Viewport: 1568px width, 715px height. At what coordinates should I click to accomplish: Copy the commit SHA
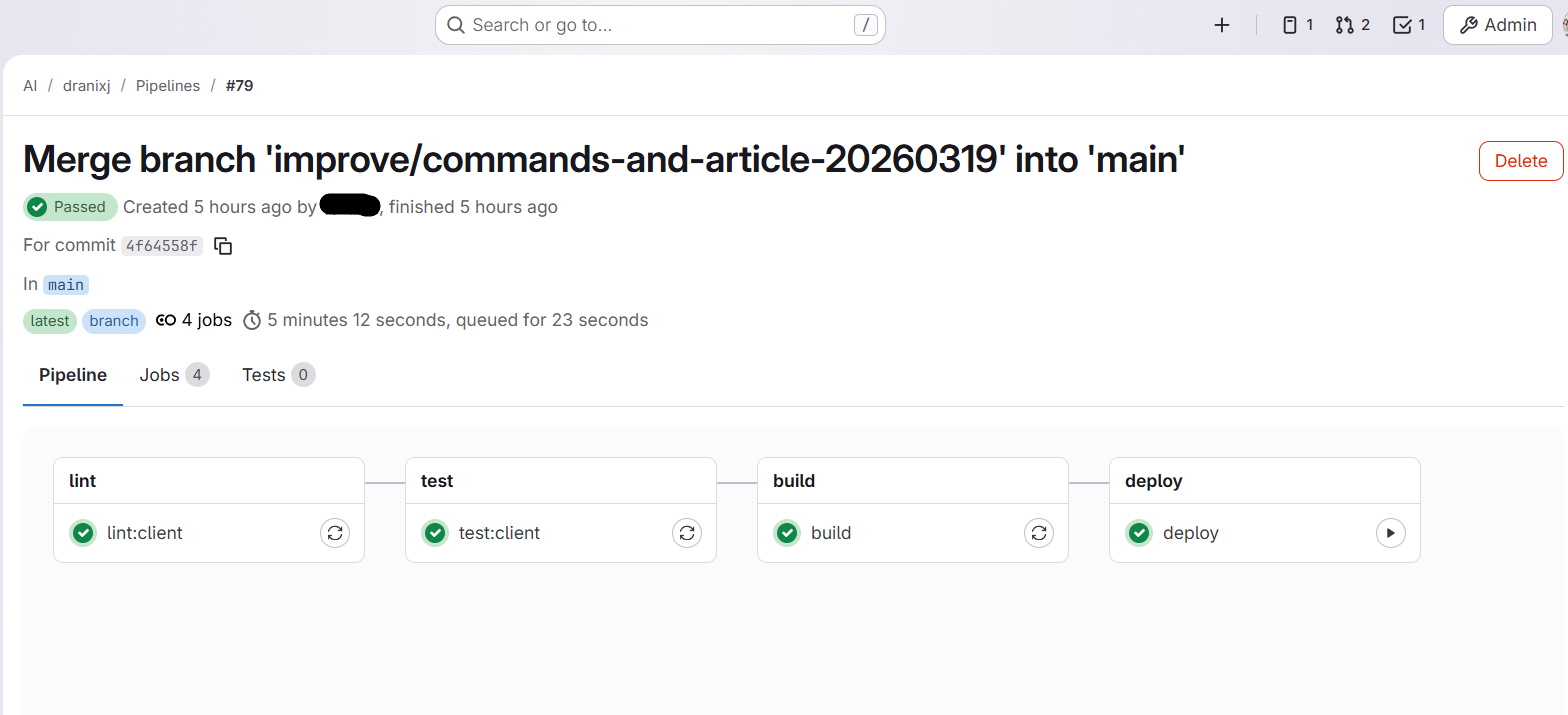(223, 246)
